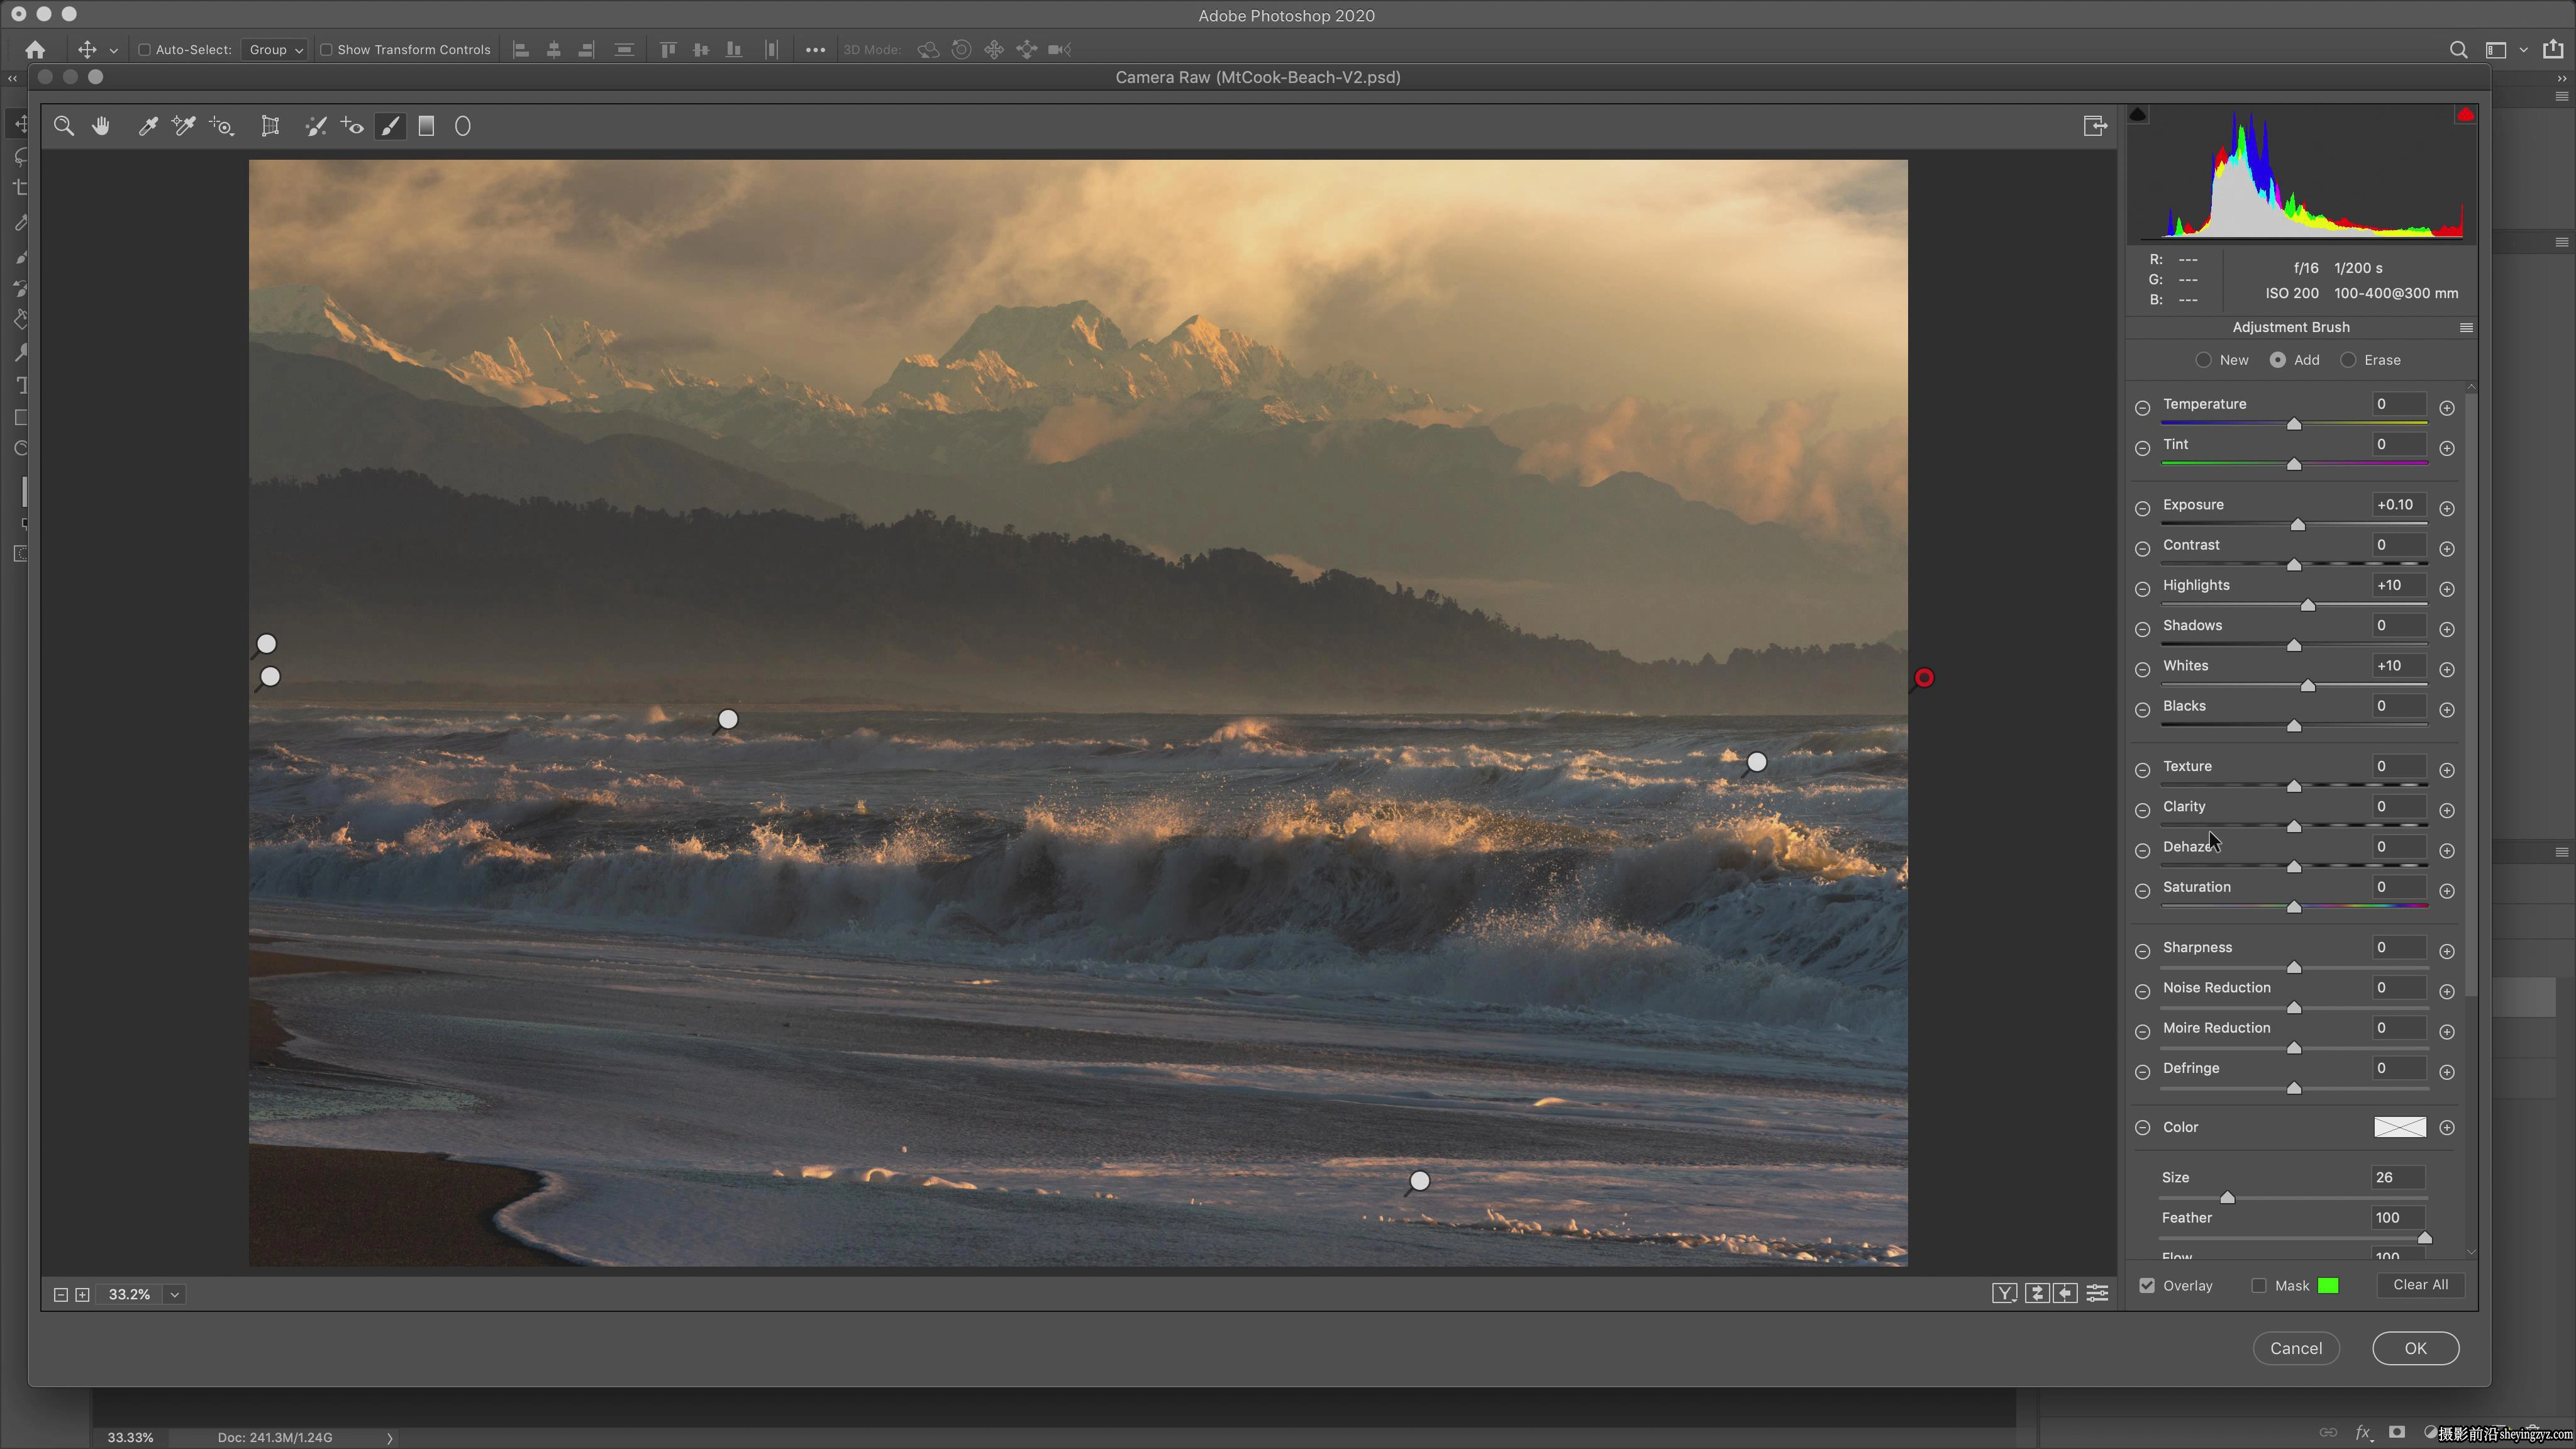Swap before and after settings icon
This screenshot has width=2576, height=1449.
(2036, 1294)
